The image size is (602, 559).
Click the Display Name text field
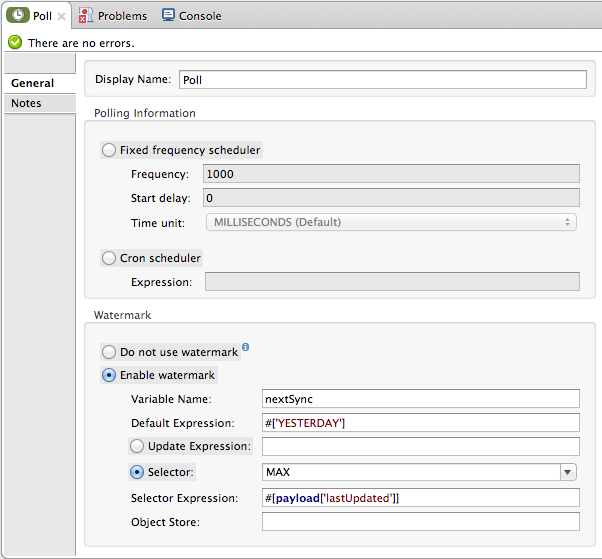(381, 80)
